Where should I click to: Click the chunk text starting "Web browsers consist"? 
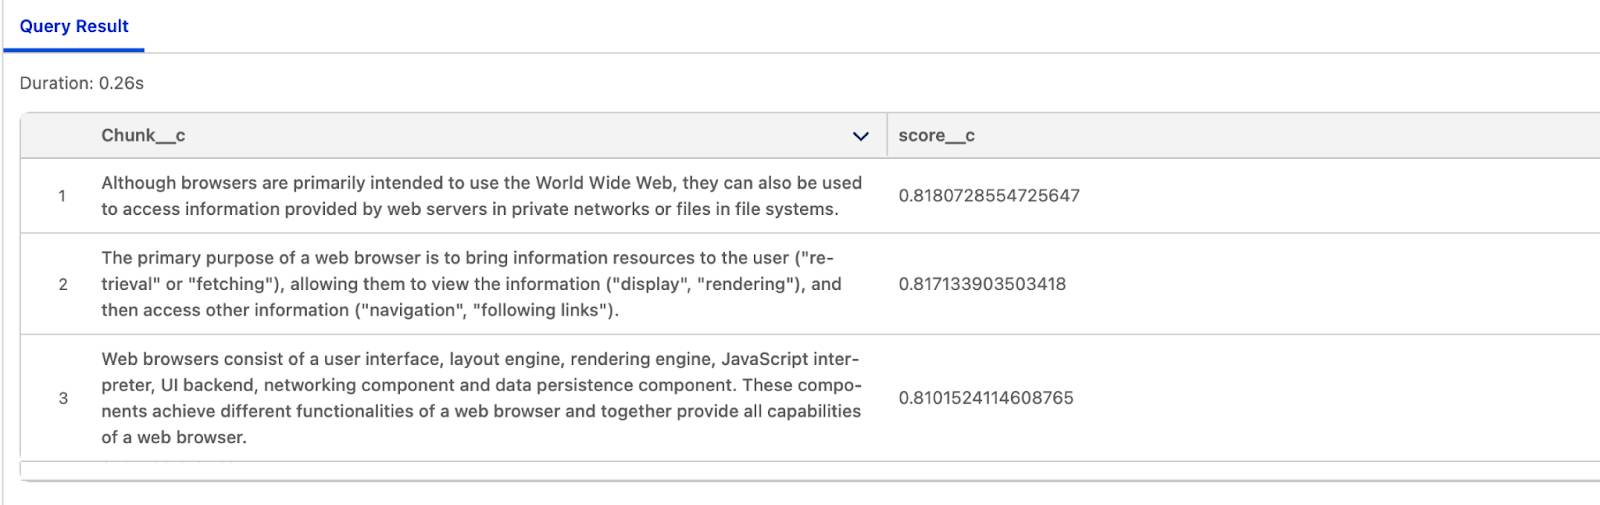[x=480, y=398]
